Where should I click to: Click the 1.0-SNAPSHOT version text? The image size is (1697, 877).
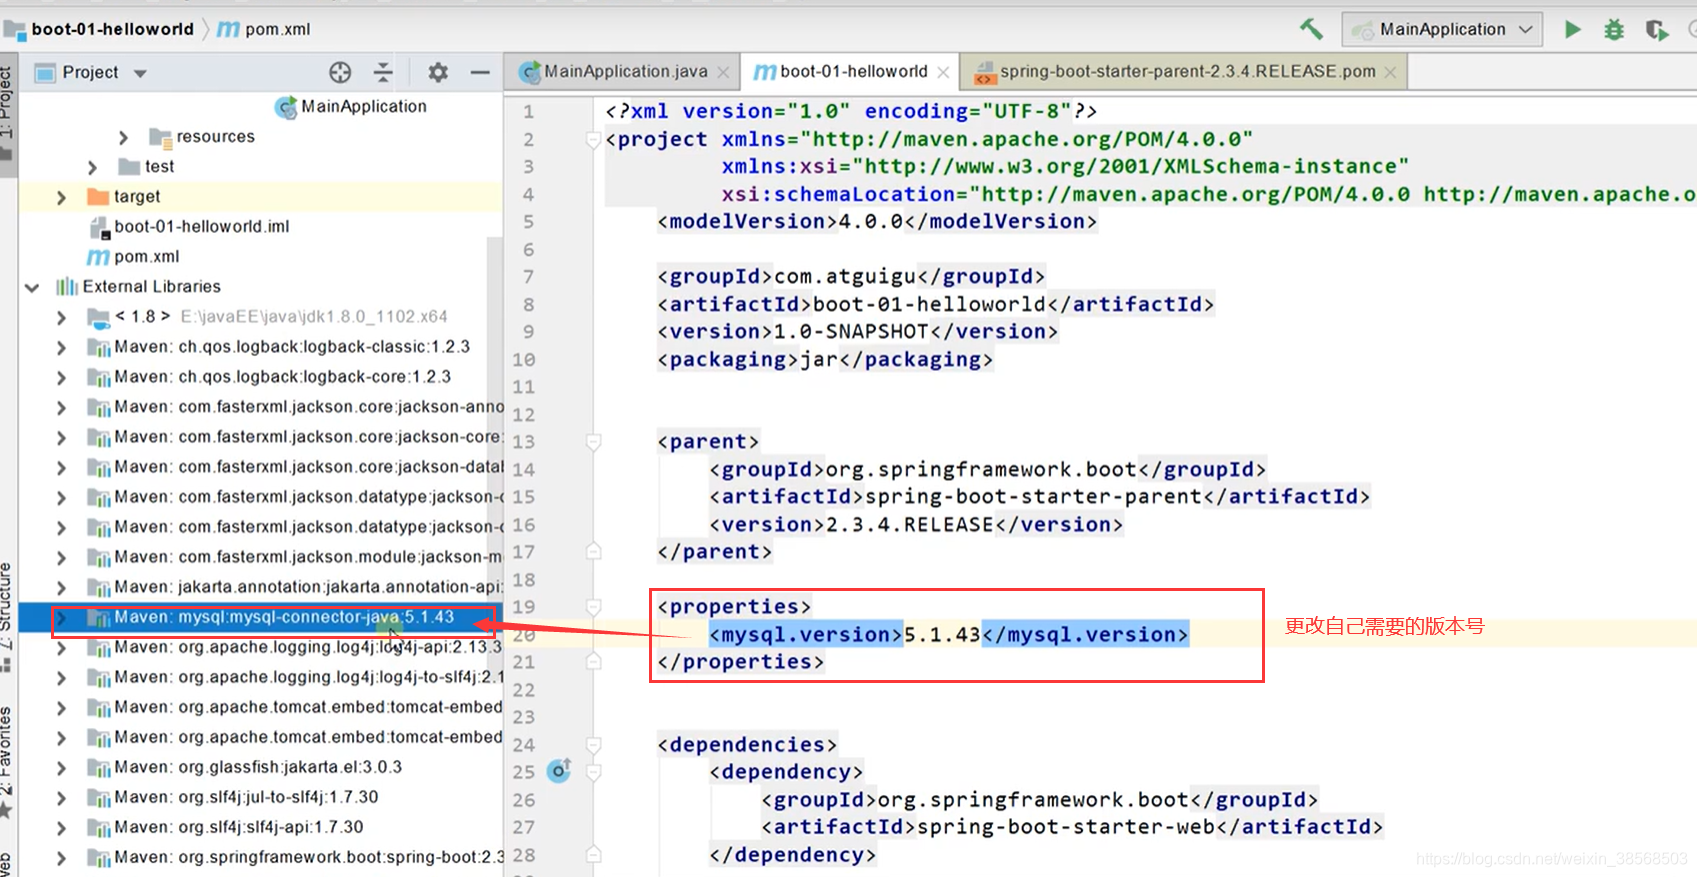852,331
